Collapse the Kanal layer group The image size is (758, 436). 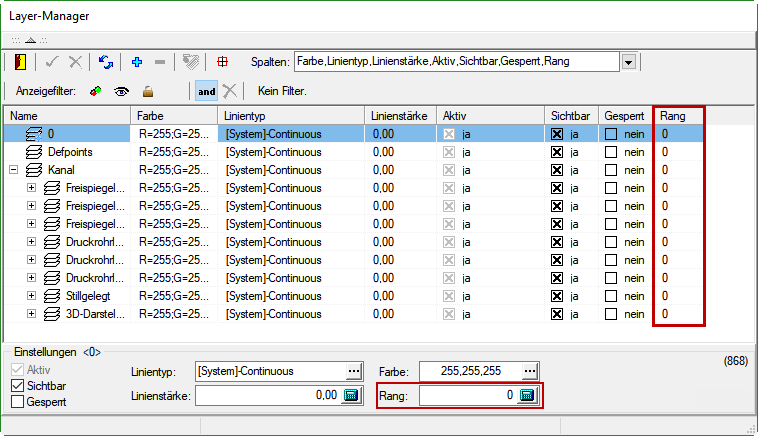13,170
